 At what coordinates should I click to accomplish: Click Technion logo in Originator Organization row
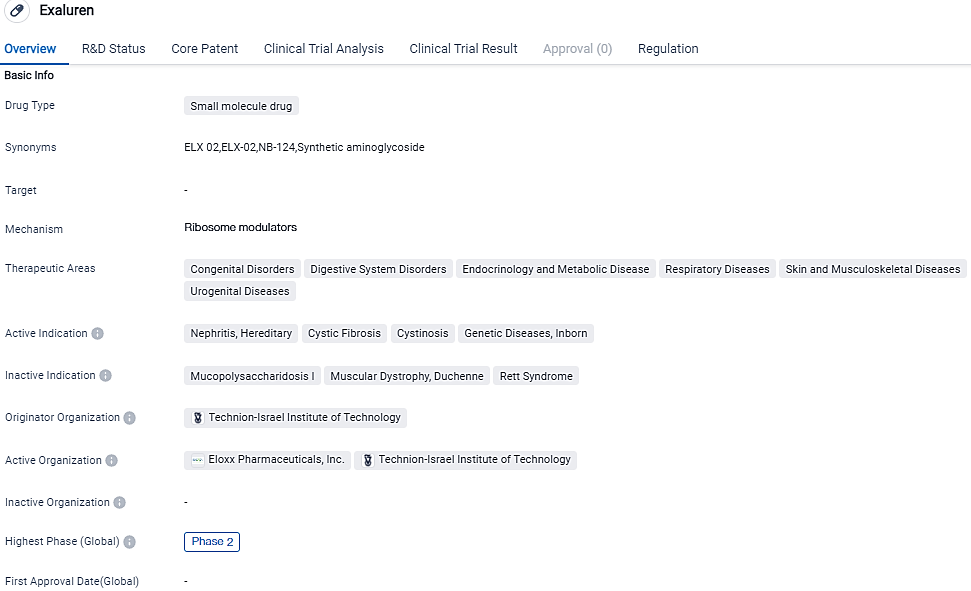tap(197, 418)
